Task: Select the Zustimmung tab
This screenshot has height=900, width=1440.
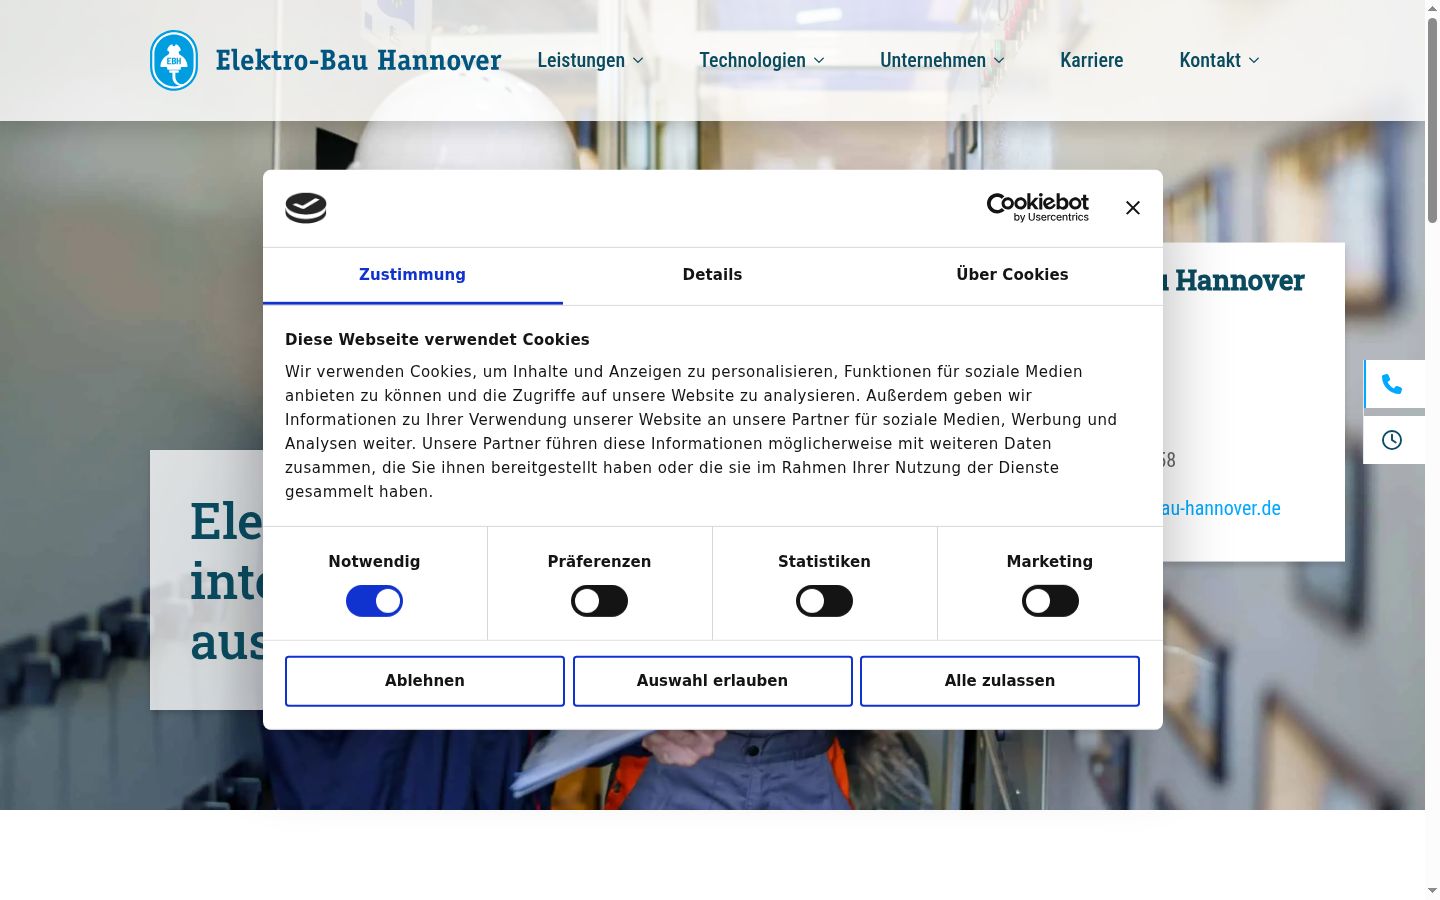Action: [413, 275]
